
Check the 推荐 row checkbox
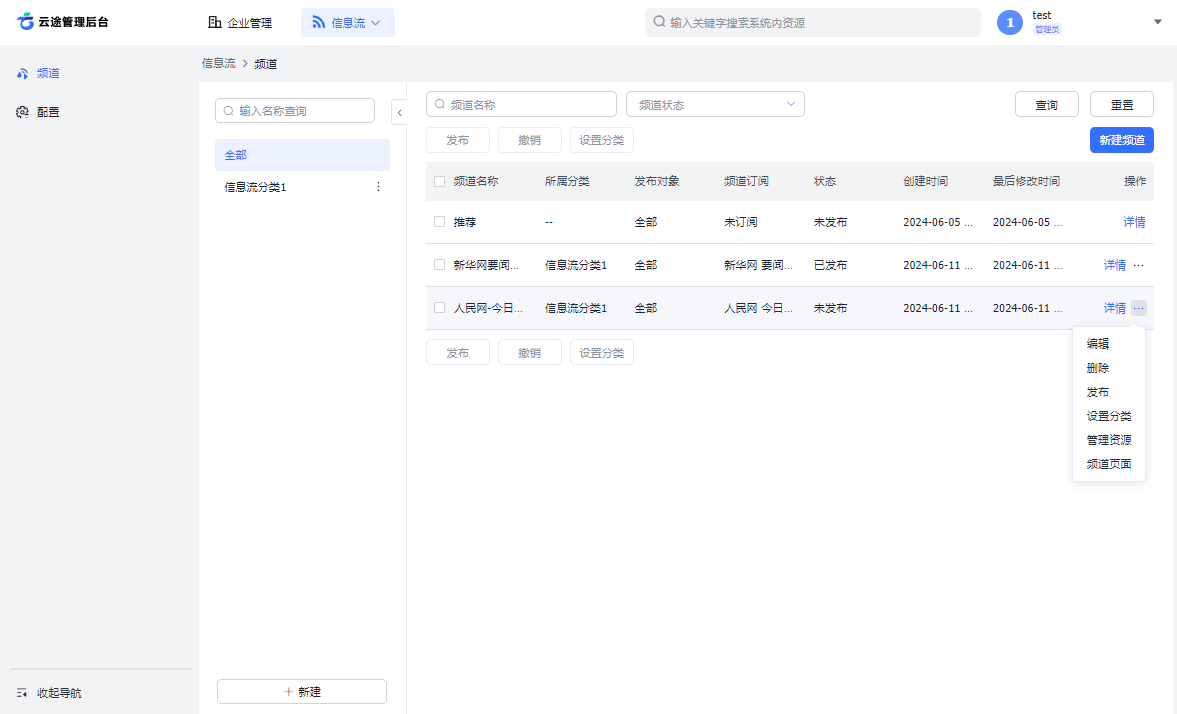(439, 221)
